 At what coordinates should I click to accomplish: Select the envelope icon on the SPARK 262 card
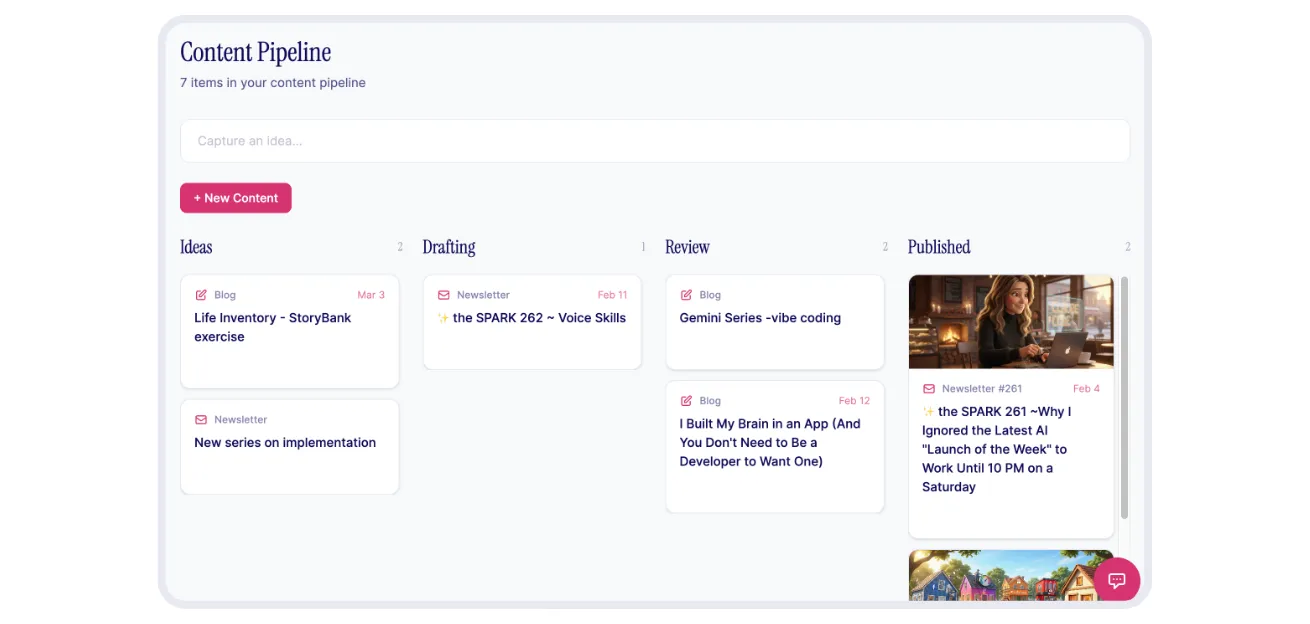click(x=444, y=294)
